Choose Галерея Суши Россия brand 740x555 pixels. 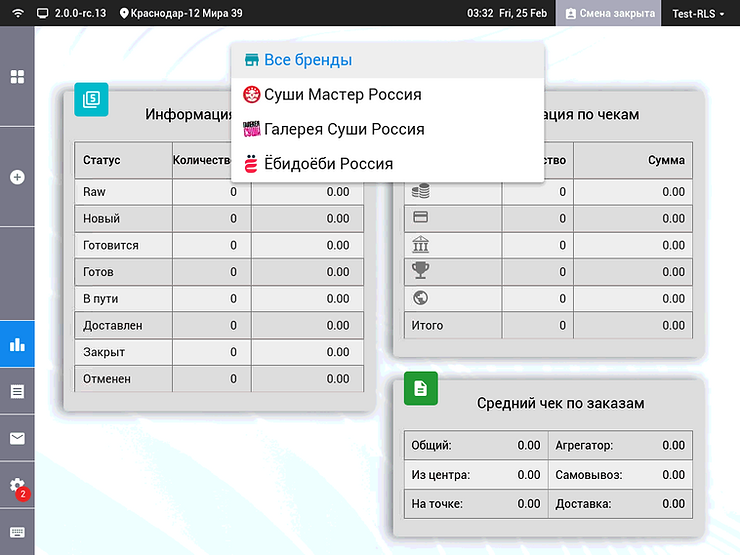[x=387, y=129]
